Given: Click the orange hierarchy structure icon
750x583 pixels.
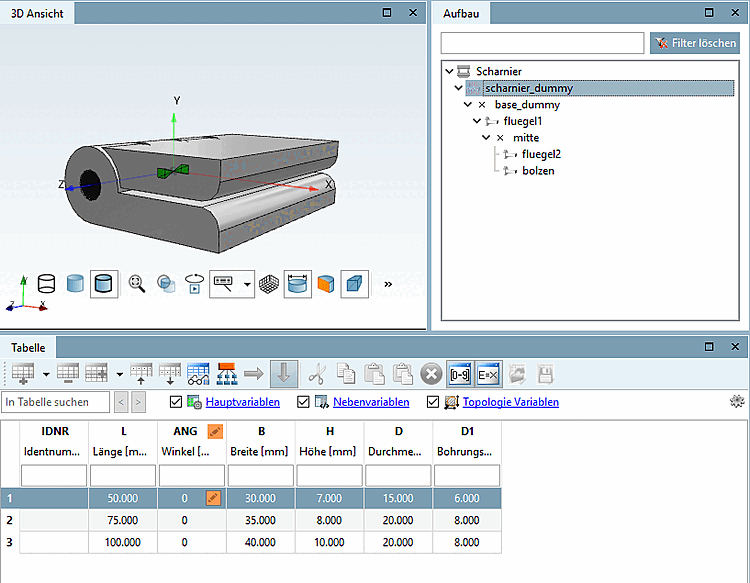Looking at the screenshot, I should click(226, 373).
